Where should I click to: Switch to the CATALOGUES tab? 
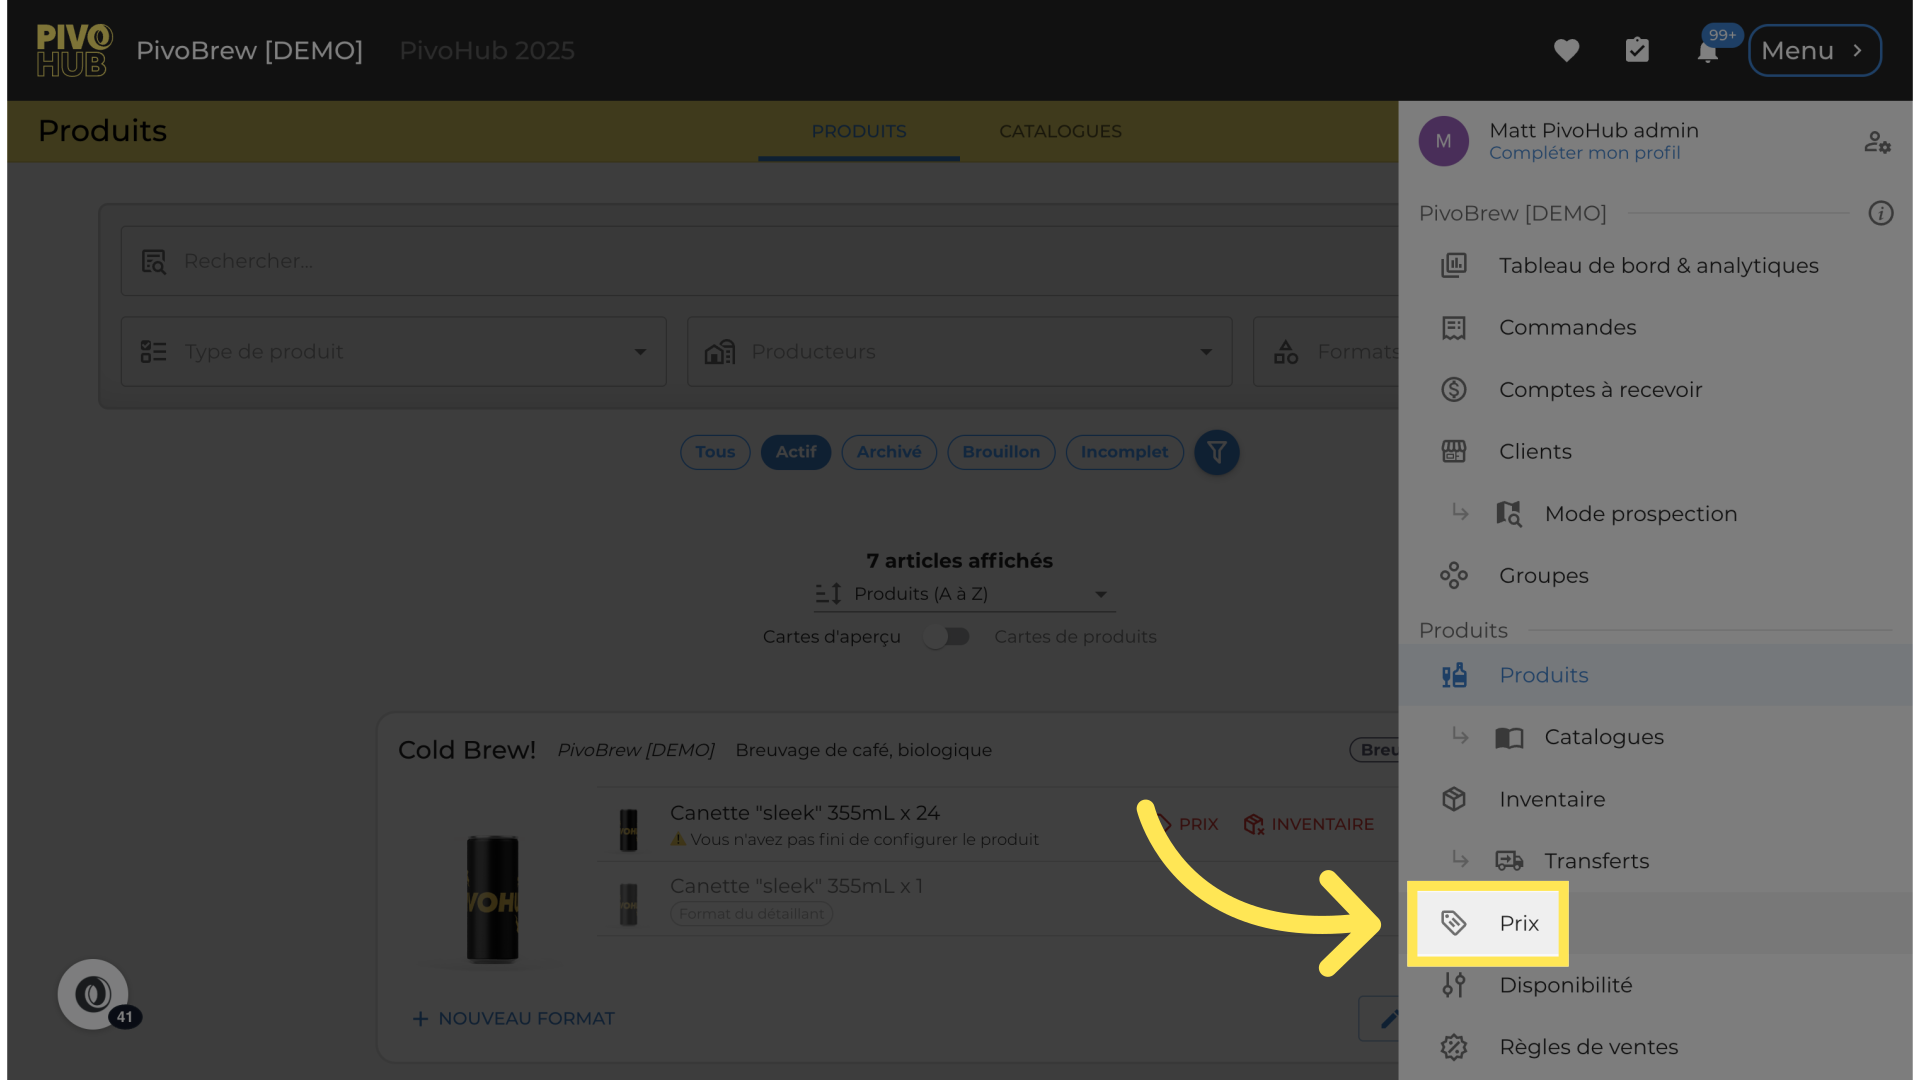pyautogui.click(x=1060, y=131)
